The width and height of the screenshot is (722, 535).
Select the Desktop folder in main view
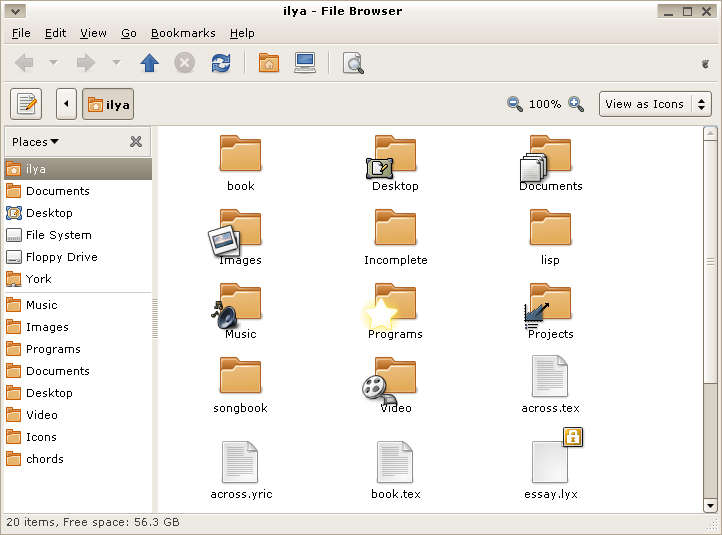pos(393,157)
